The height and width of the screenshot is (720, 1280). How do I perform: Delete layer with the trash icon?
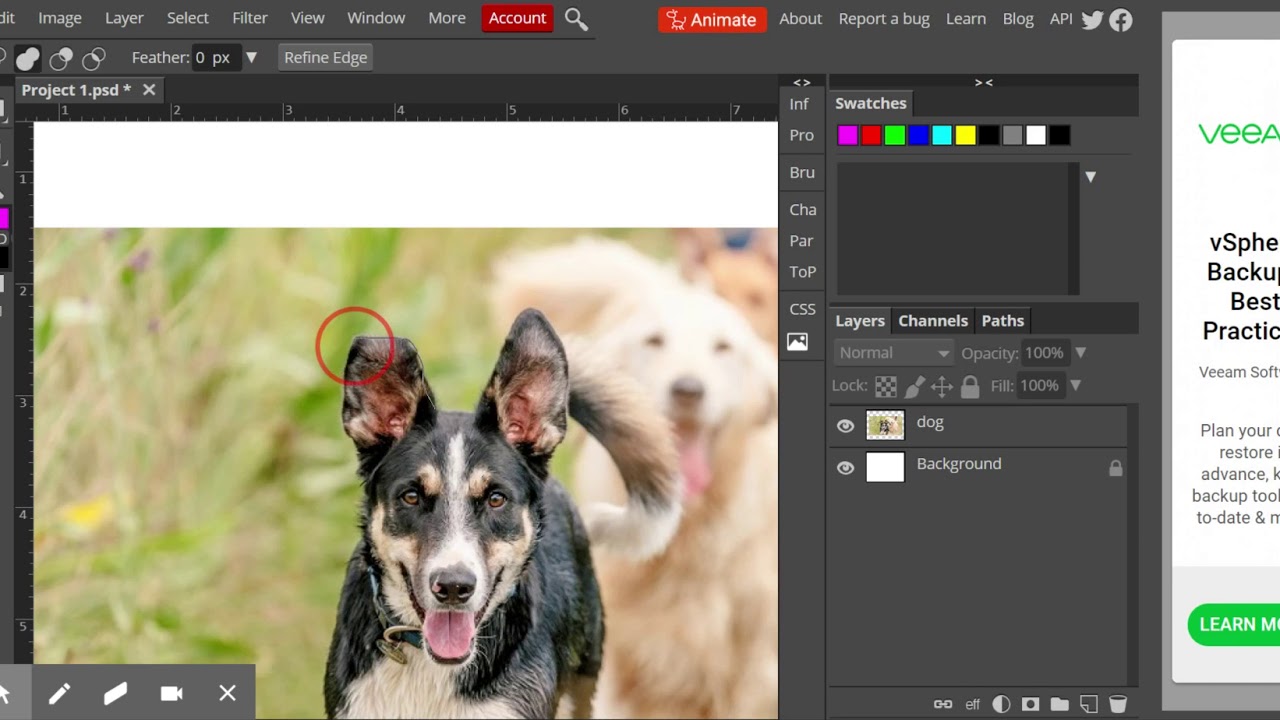point(1118,704)
